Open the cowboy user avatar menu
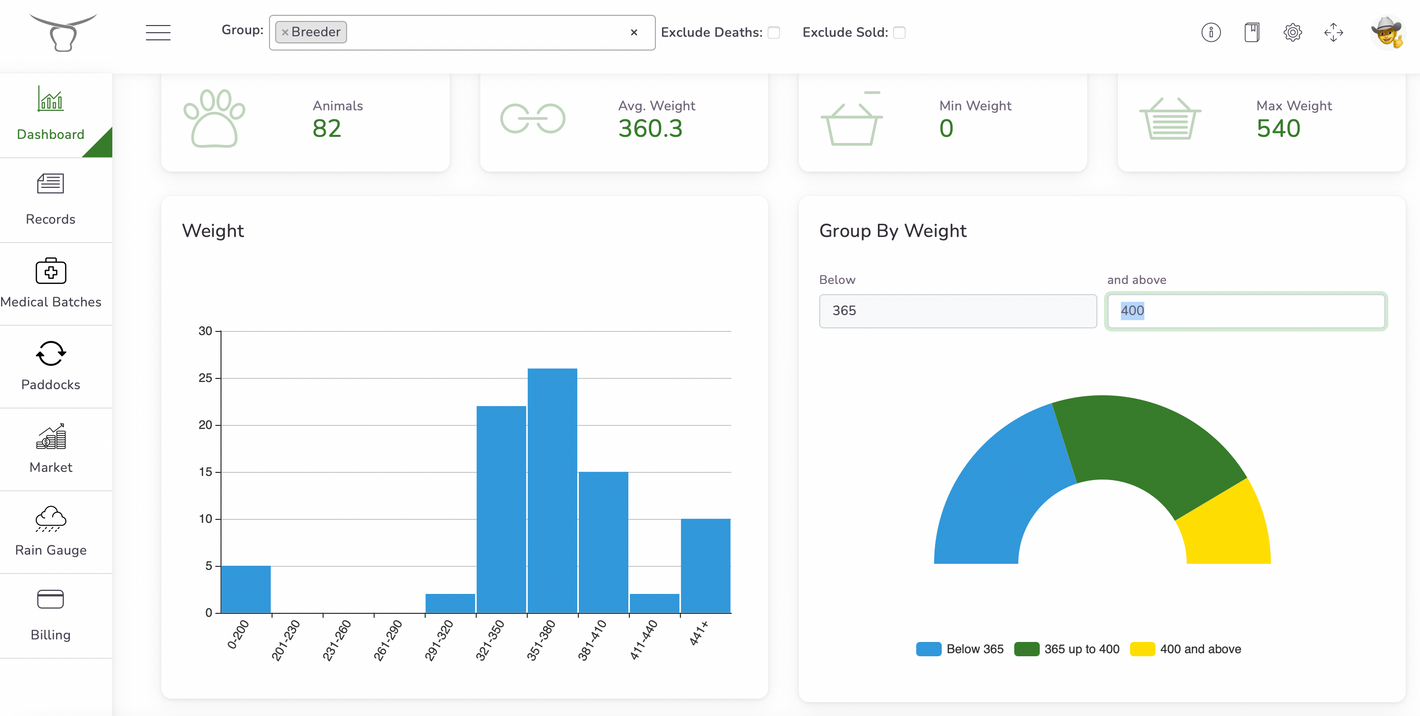The image size is (1420, 716). (1386, 33)
